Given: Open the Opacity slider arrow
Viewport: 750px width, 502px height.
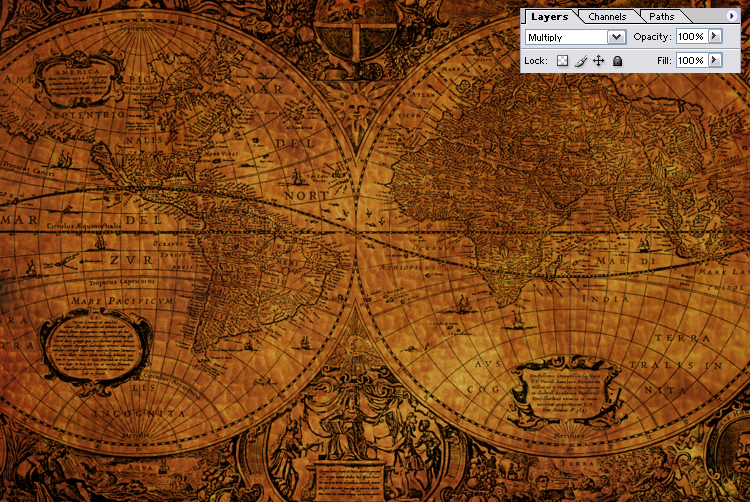Looking at the screenshot, I should pyautogui.click(x=714, y=36).
